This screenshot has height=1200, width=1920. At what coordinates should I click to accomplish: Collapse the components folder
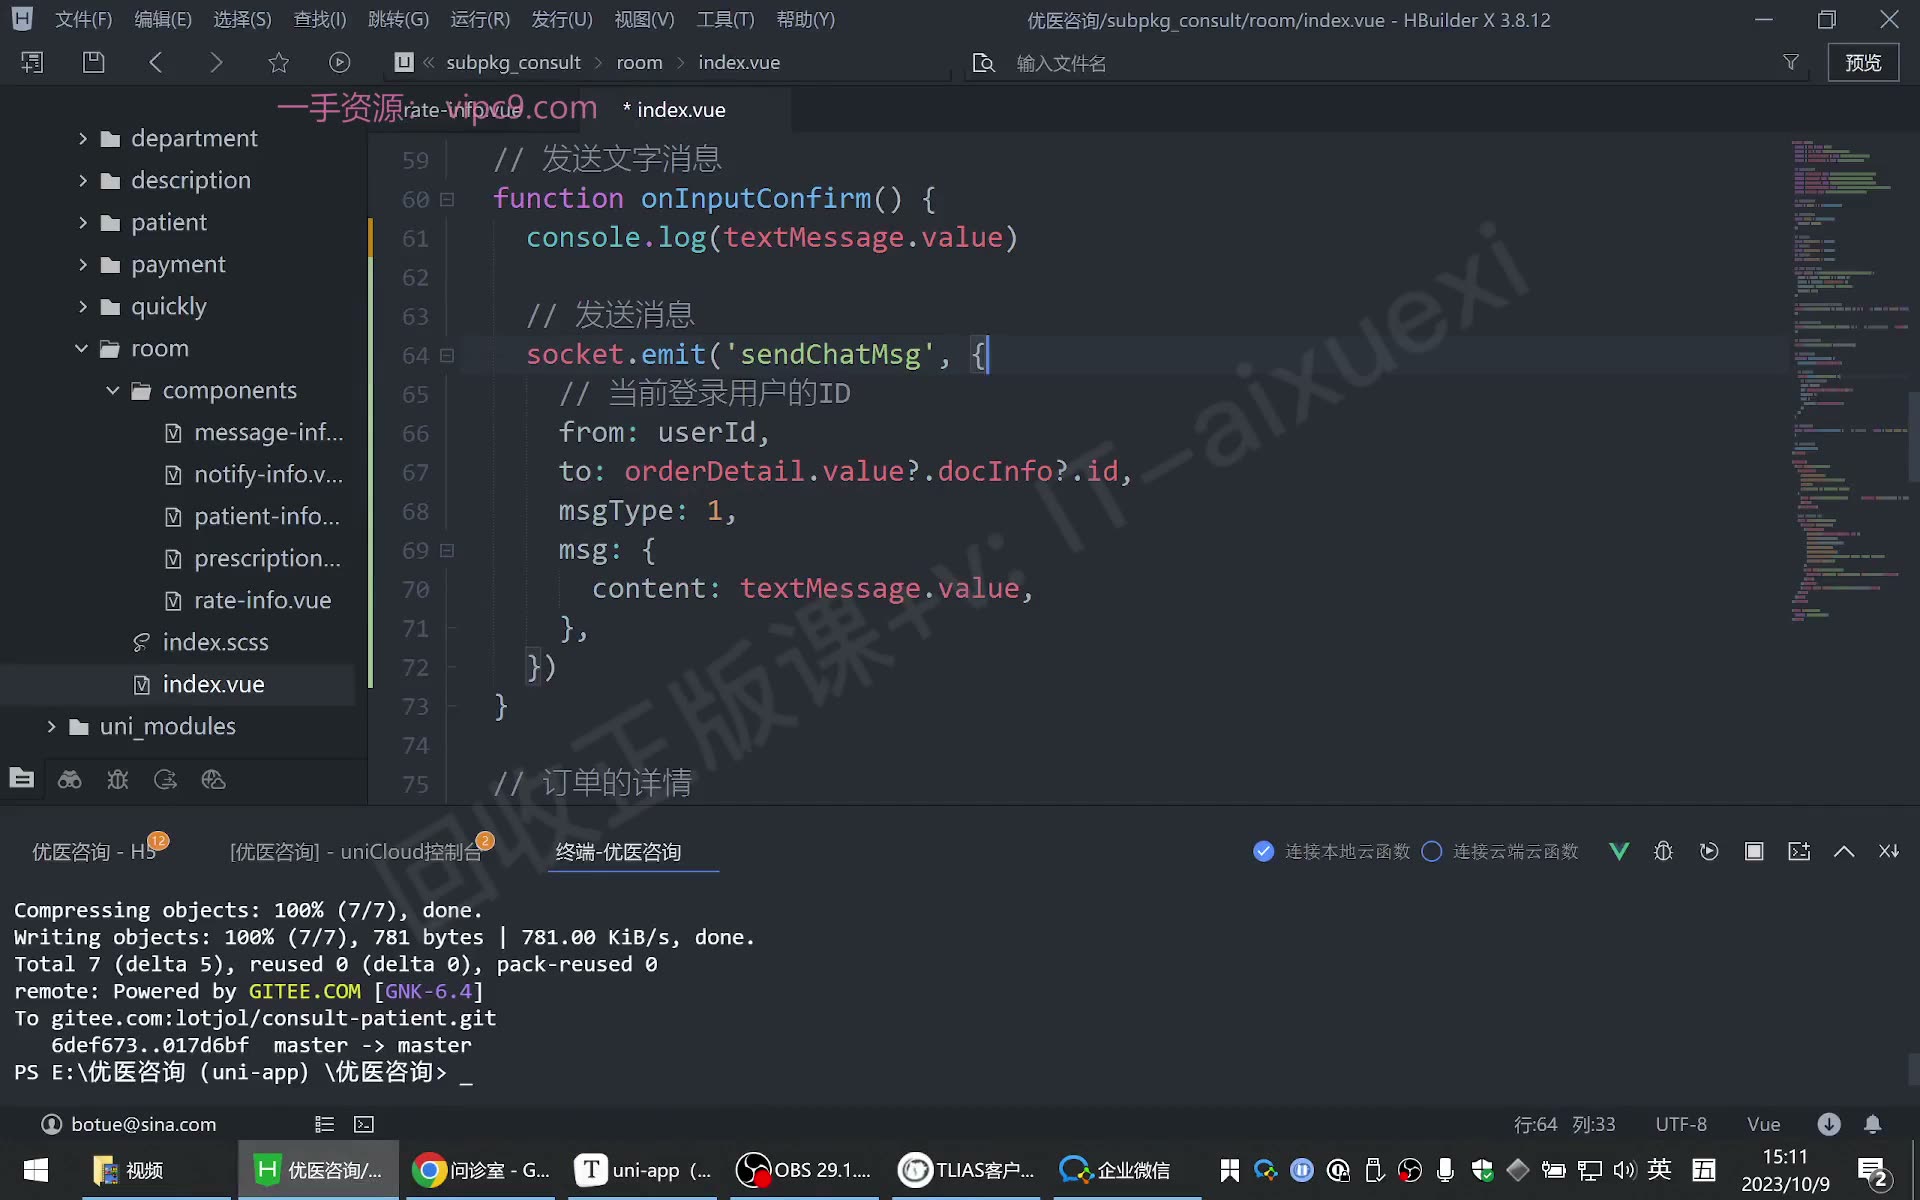point(113,390)
